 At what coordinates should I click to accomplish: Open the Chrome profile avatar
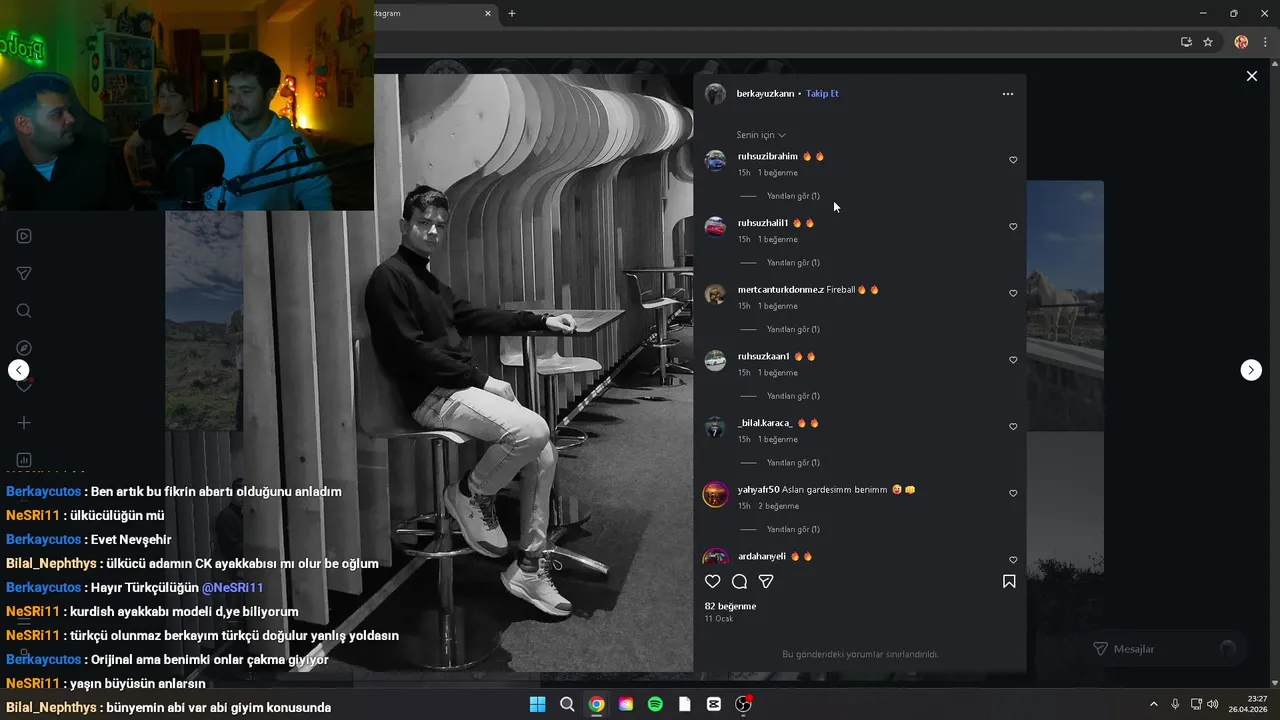1241,42
